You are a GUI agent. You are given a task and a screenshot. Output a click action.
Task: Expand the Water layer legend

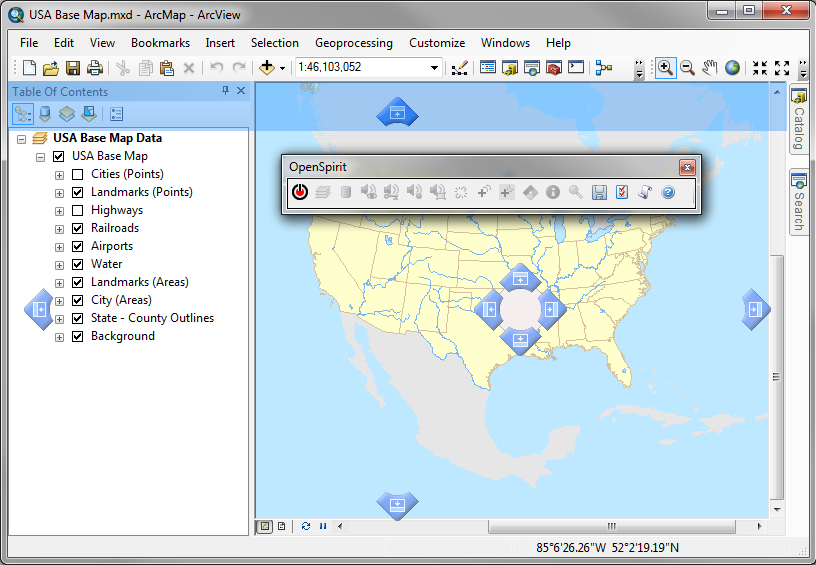point(59,265)
